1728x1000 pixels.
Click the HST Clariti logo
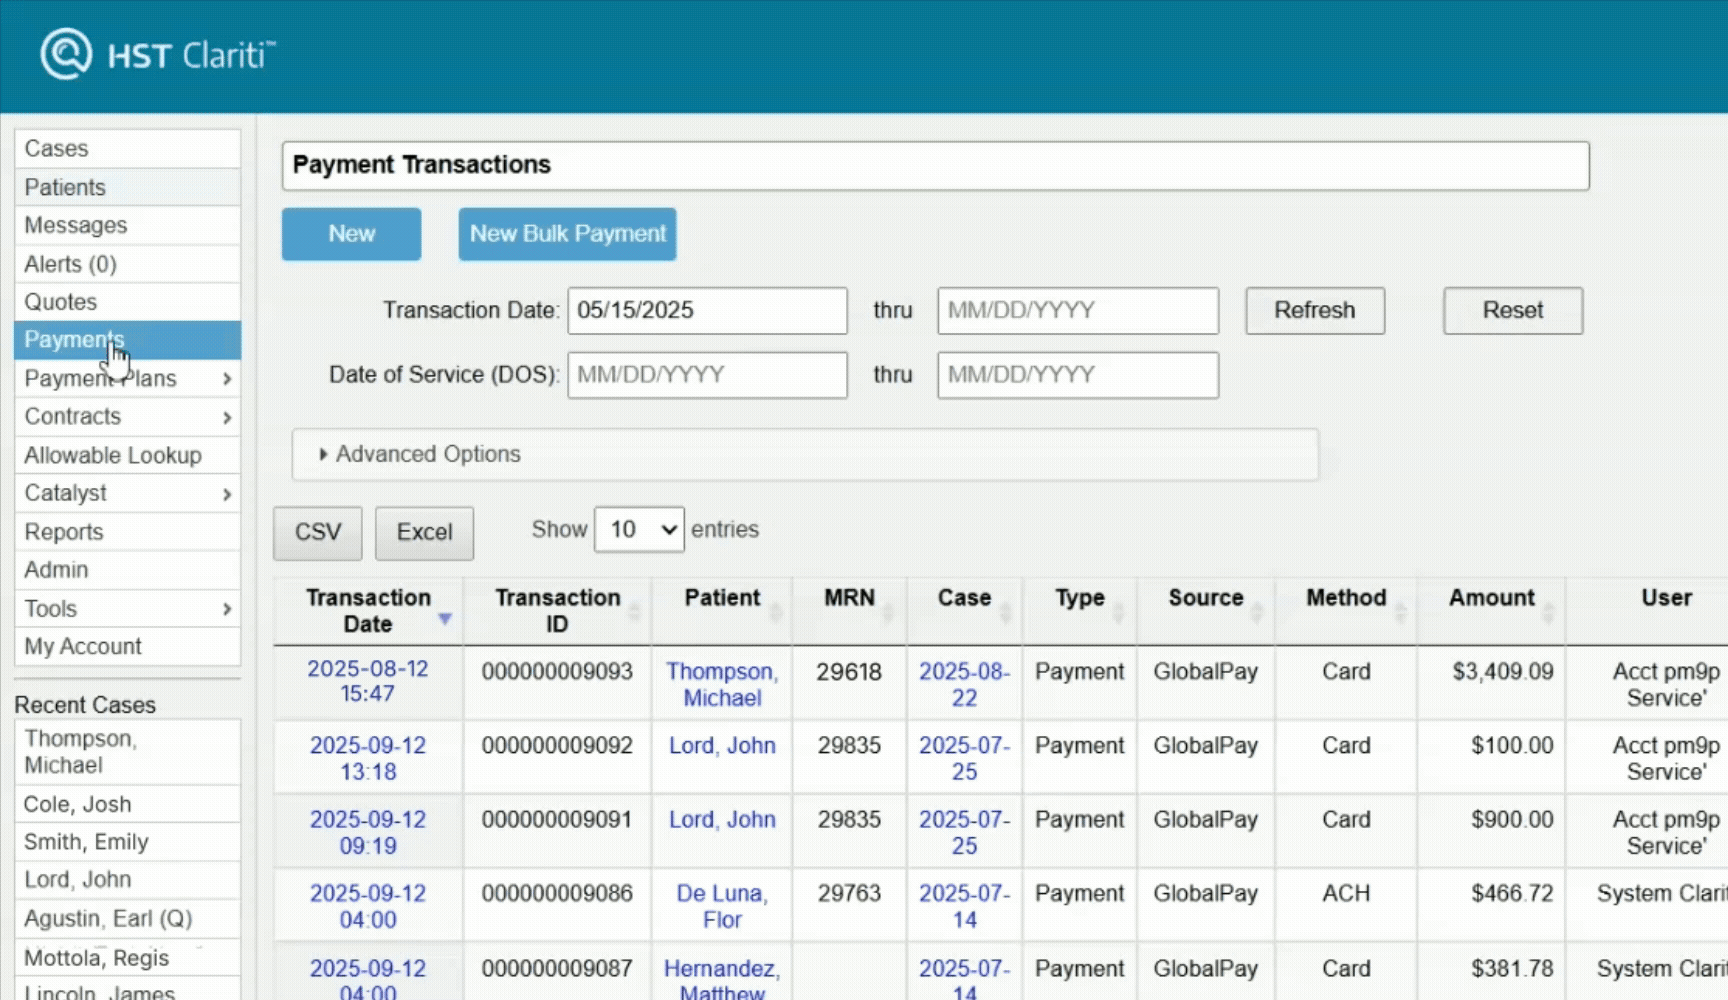click(158, 54)
